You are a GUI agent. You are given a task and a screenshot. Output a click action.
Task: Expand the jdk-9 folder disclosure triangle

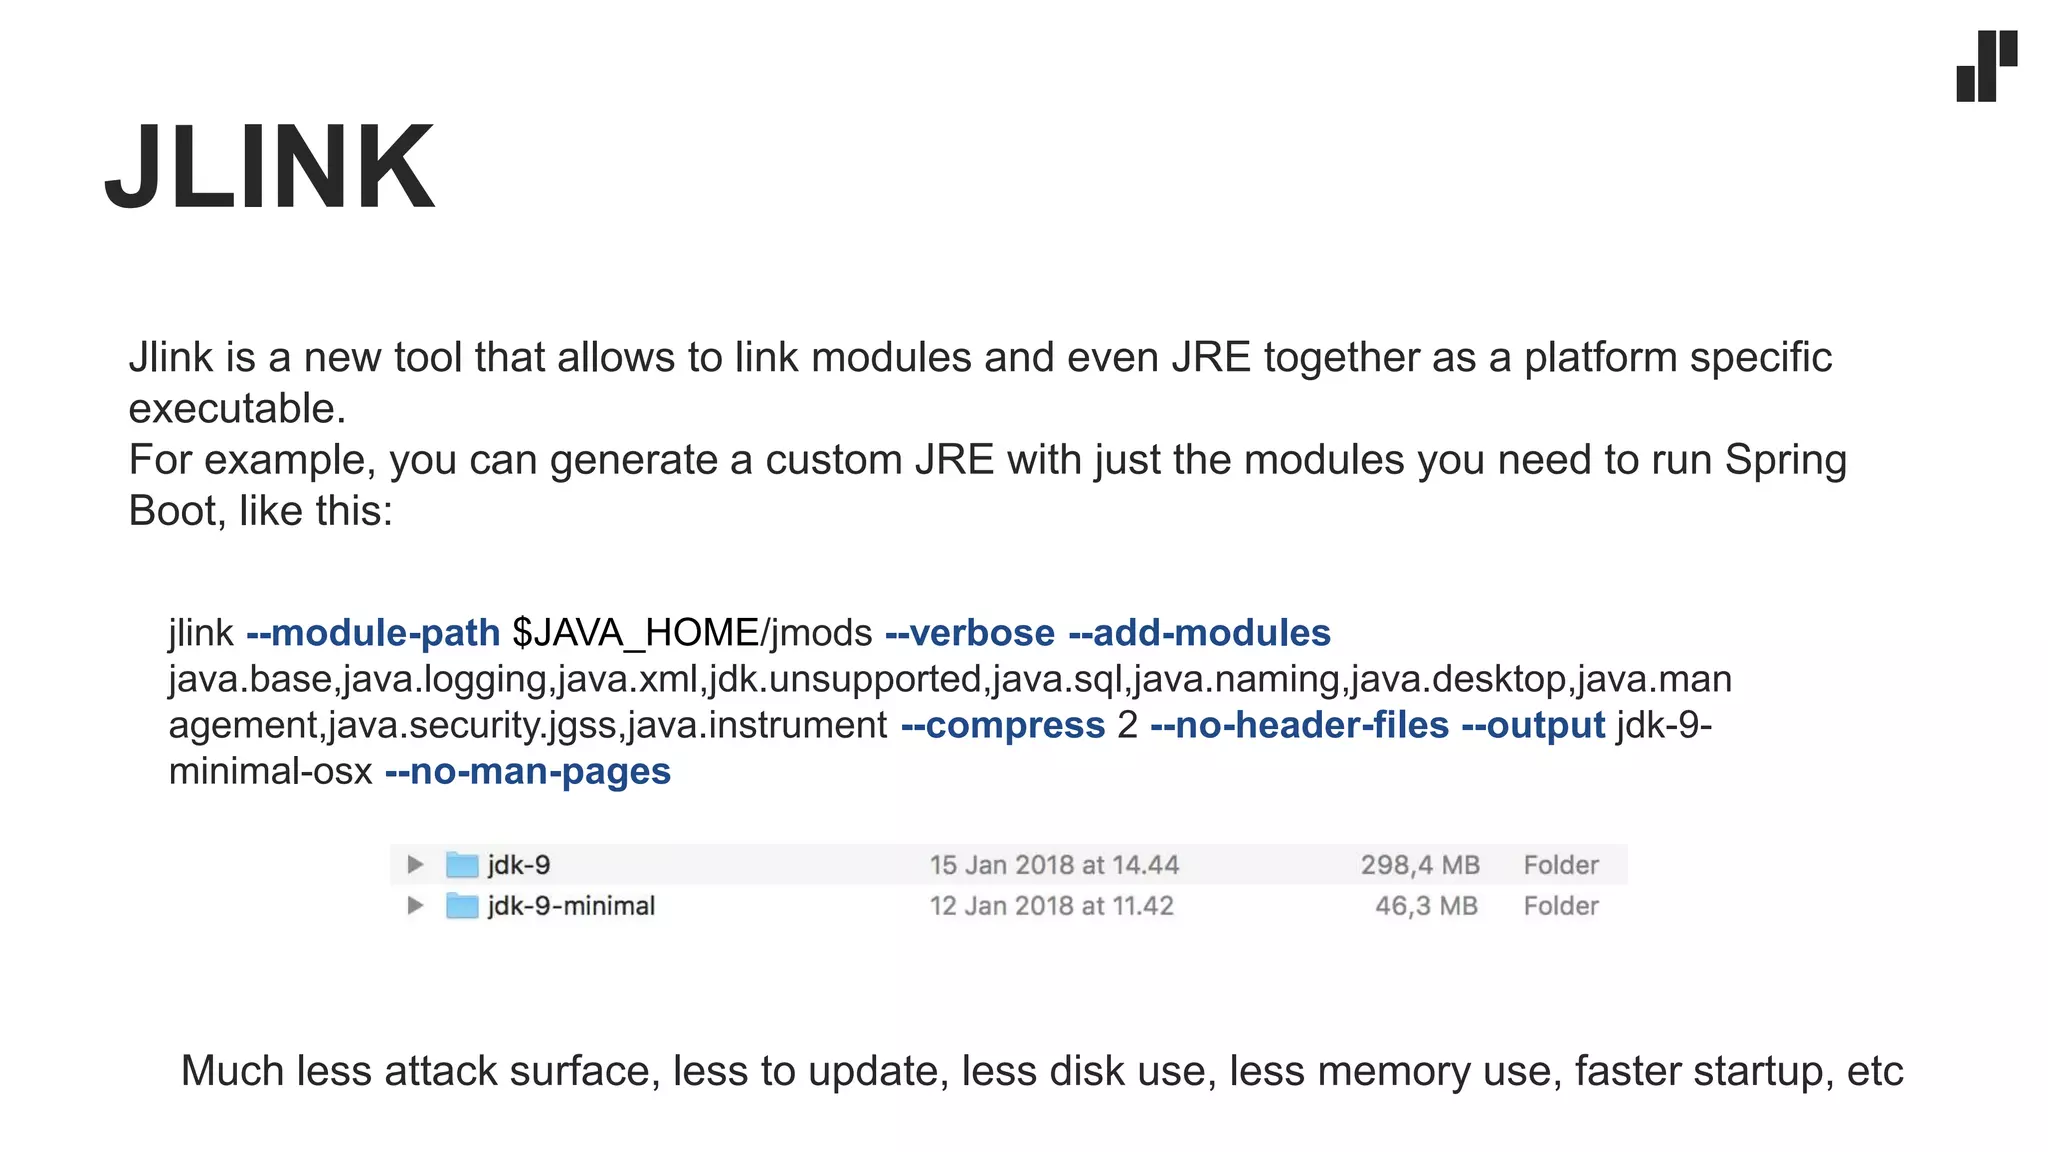point(415,864)
